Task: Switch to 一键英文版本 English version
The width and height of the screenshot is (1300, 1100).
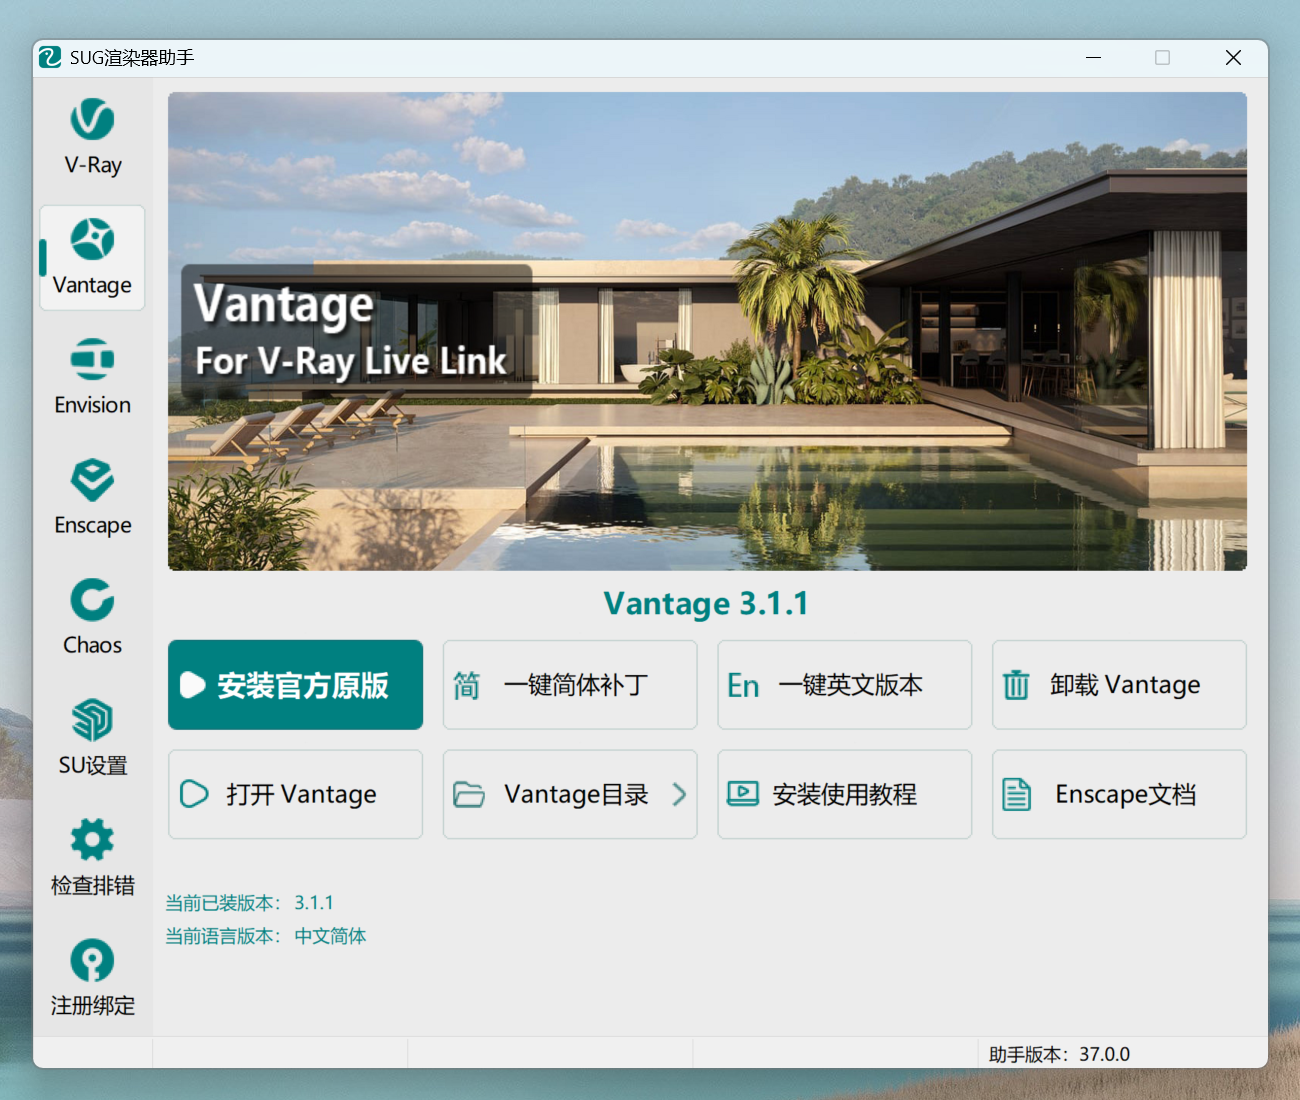Action: click(x=844, y=685)
